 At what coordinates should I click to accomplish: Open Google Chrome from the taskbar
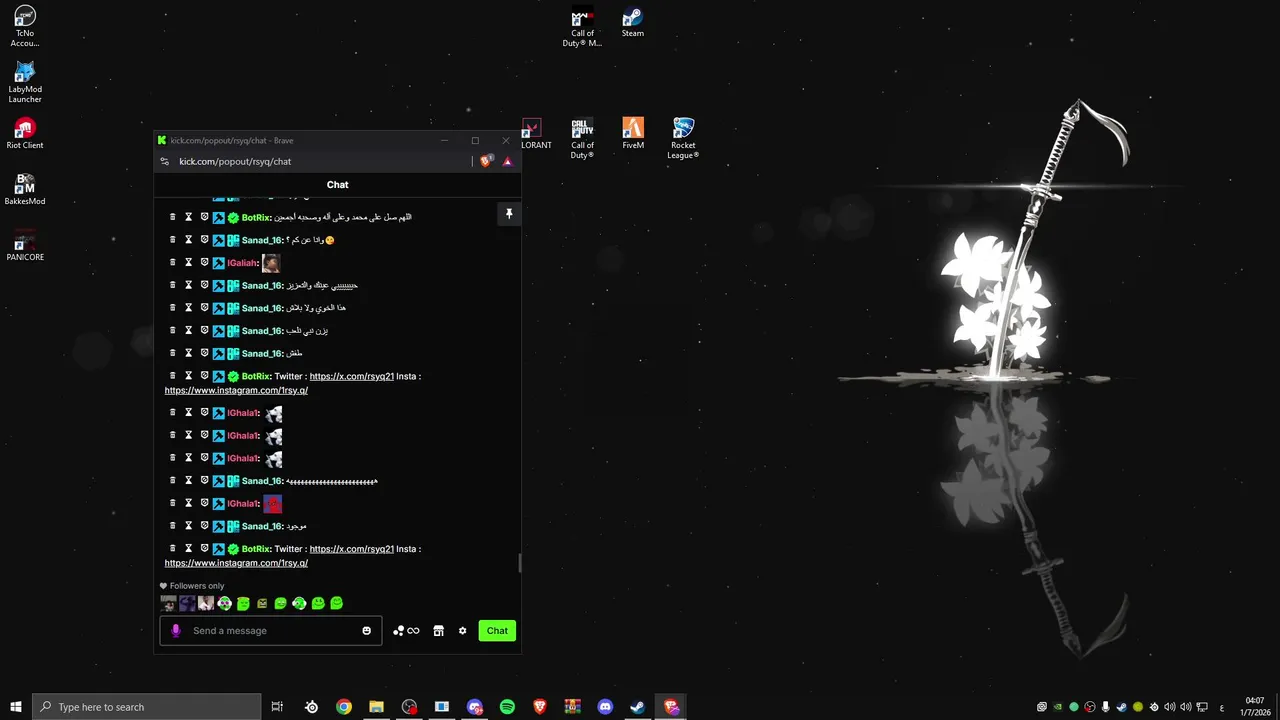(344, 707)
